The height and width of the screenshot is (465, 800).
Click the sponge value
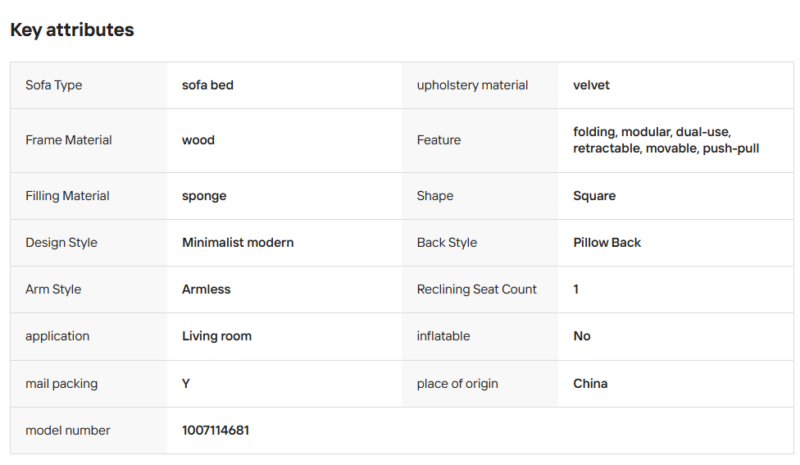pos(204,197)
